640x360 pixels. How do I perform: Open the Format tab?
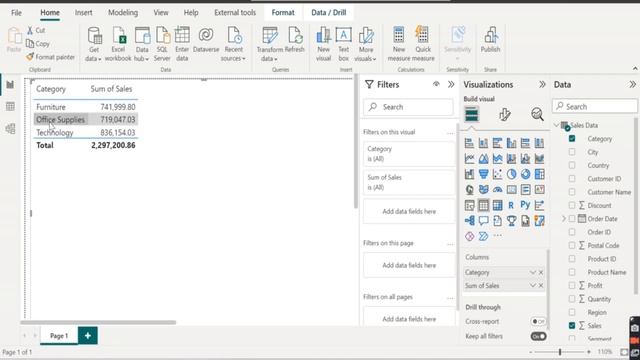point(283,13)
